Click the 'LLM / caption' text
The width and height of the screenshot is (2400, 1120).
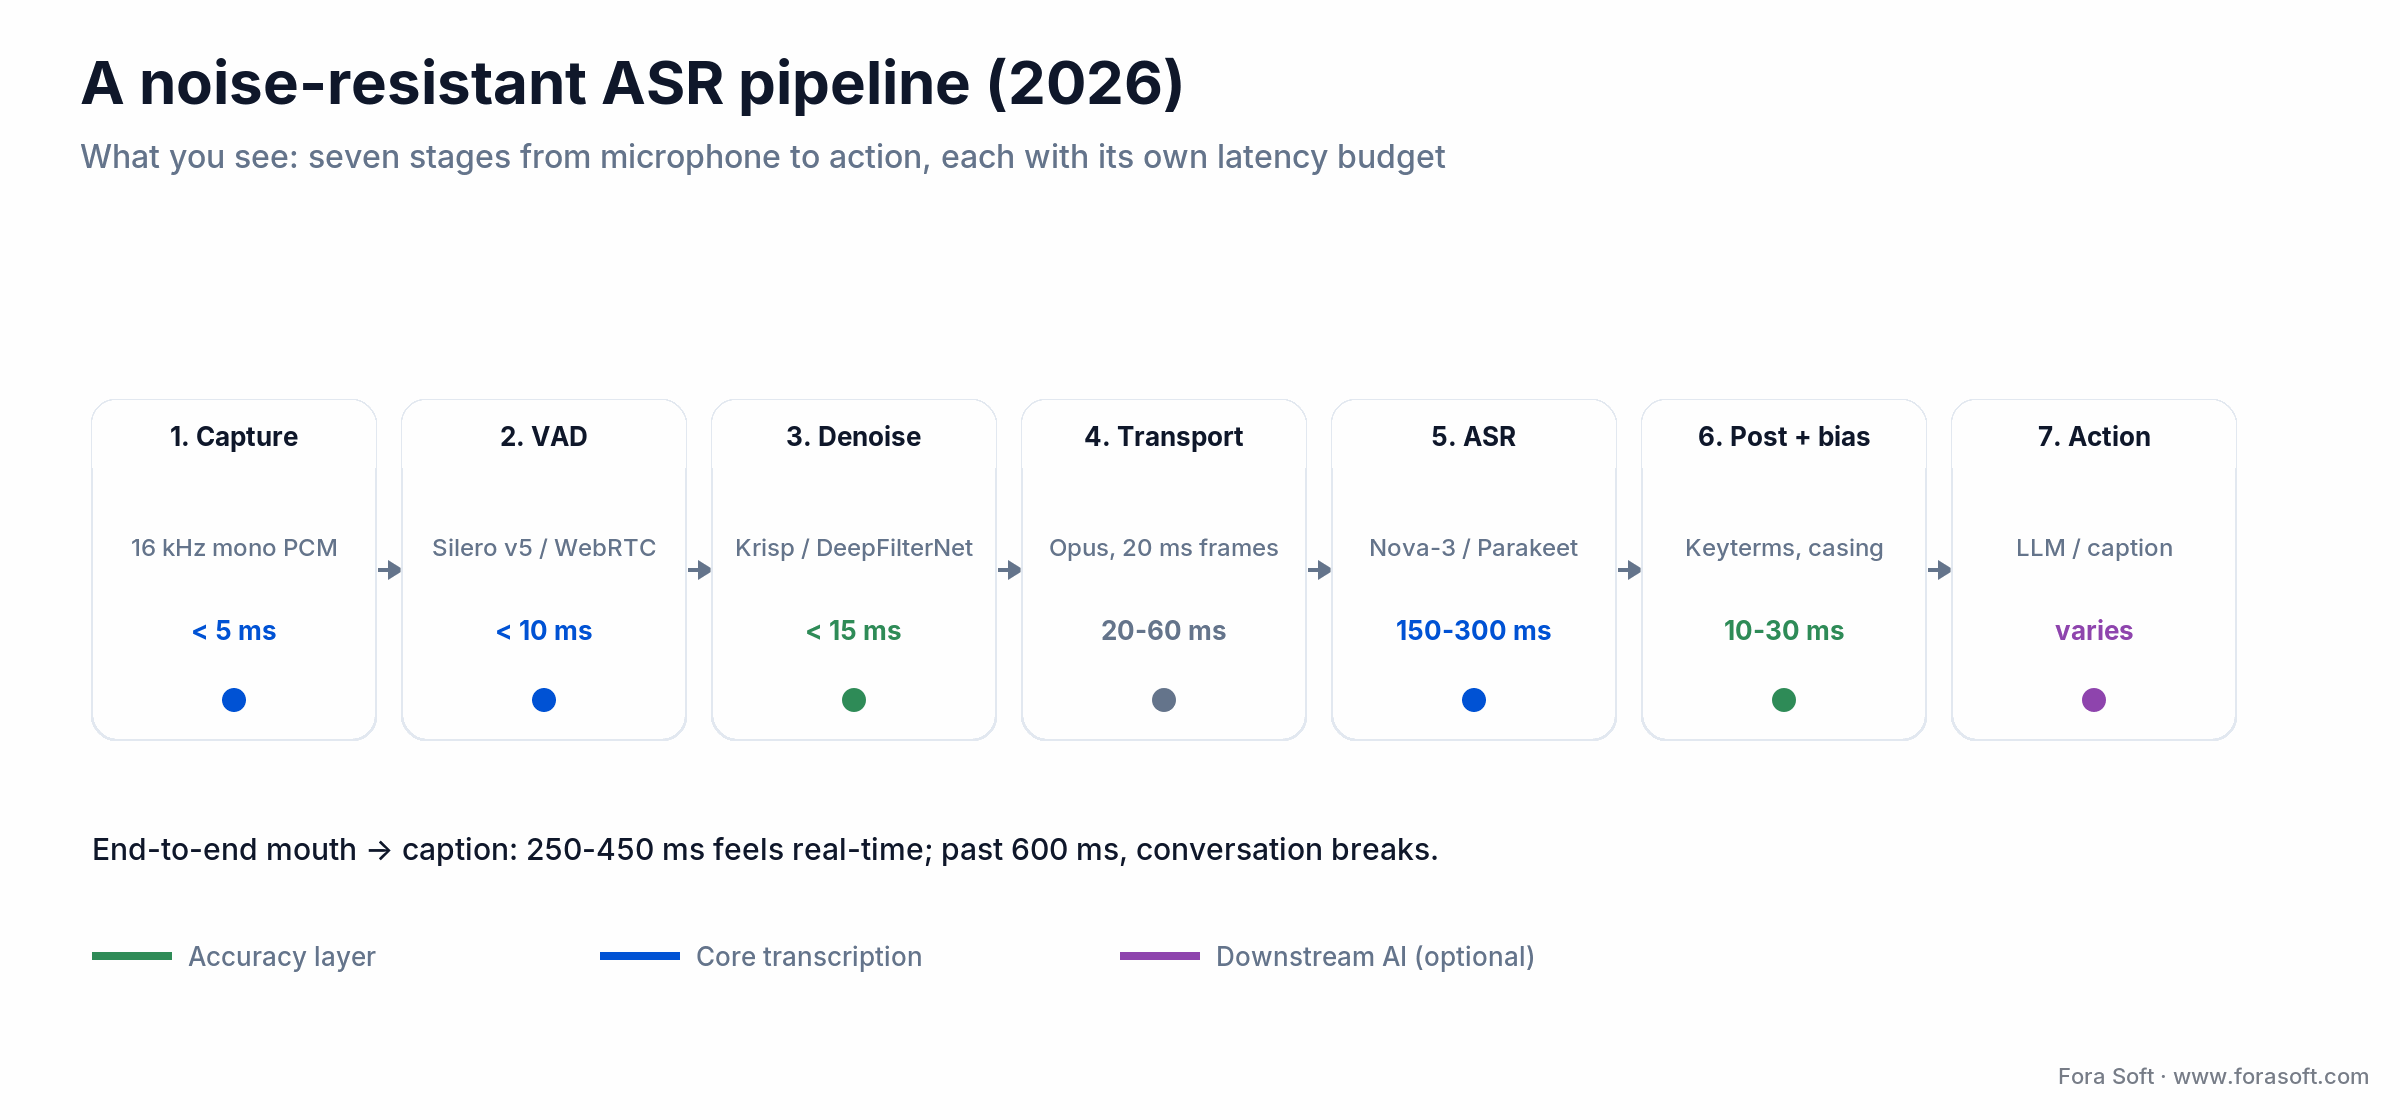[2094, 548]
